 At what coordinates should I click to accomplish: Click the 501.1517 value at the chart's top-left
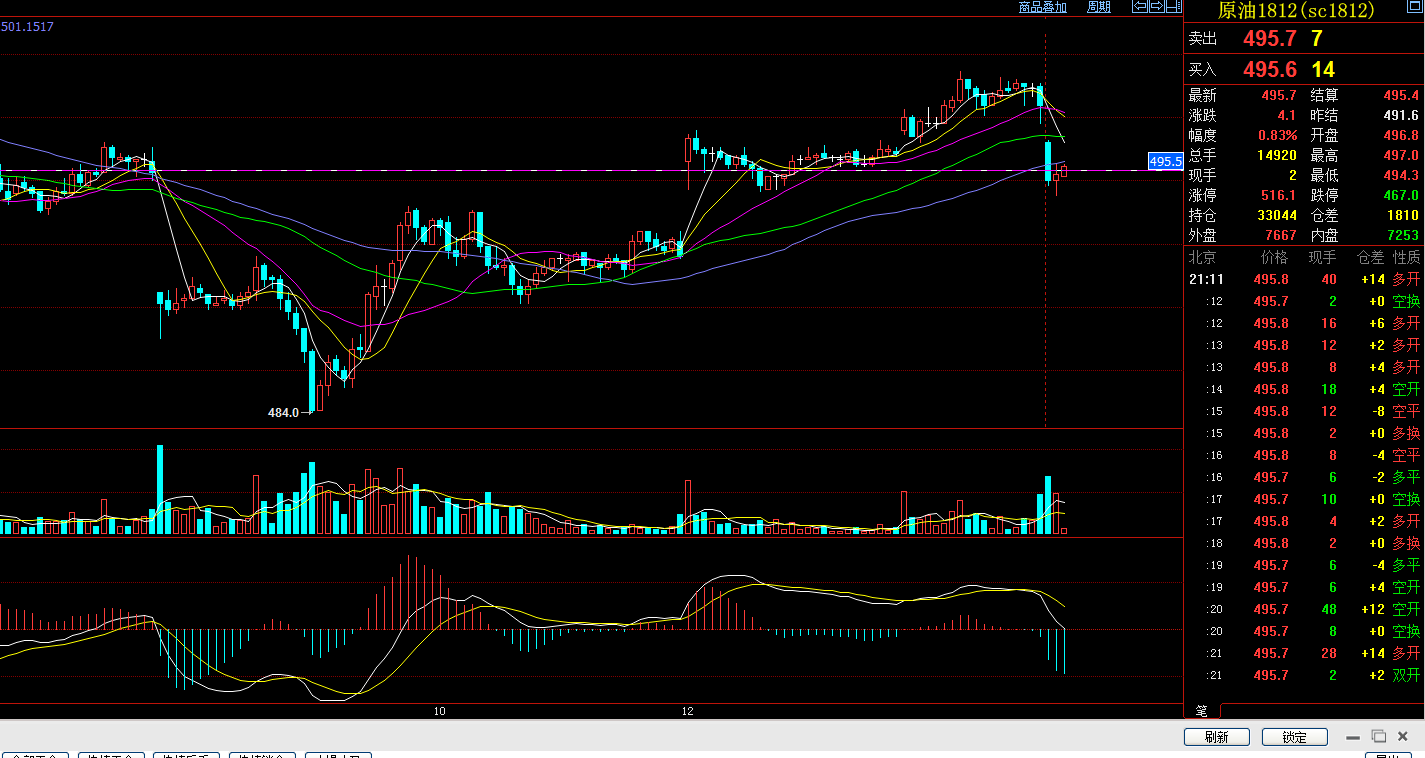coord(27,27)
